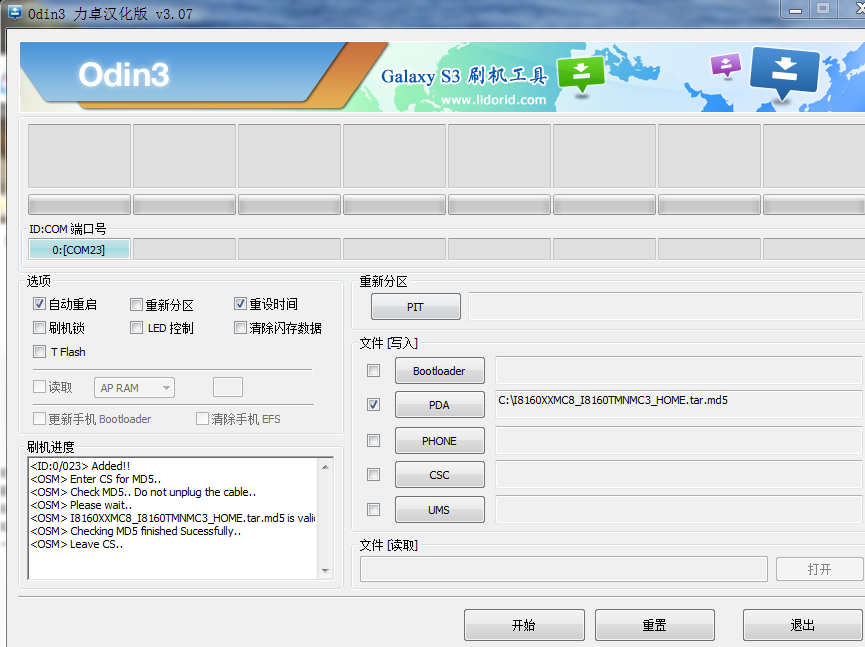Click the small field beside AP RAM

coord(228,387)
